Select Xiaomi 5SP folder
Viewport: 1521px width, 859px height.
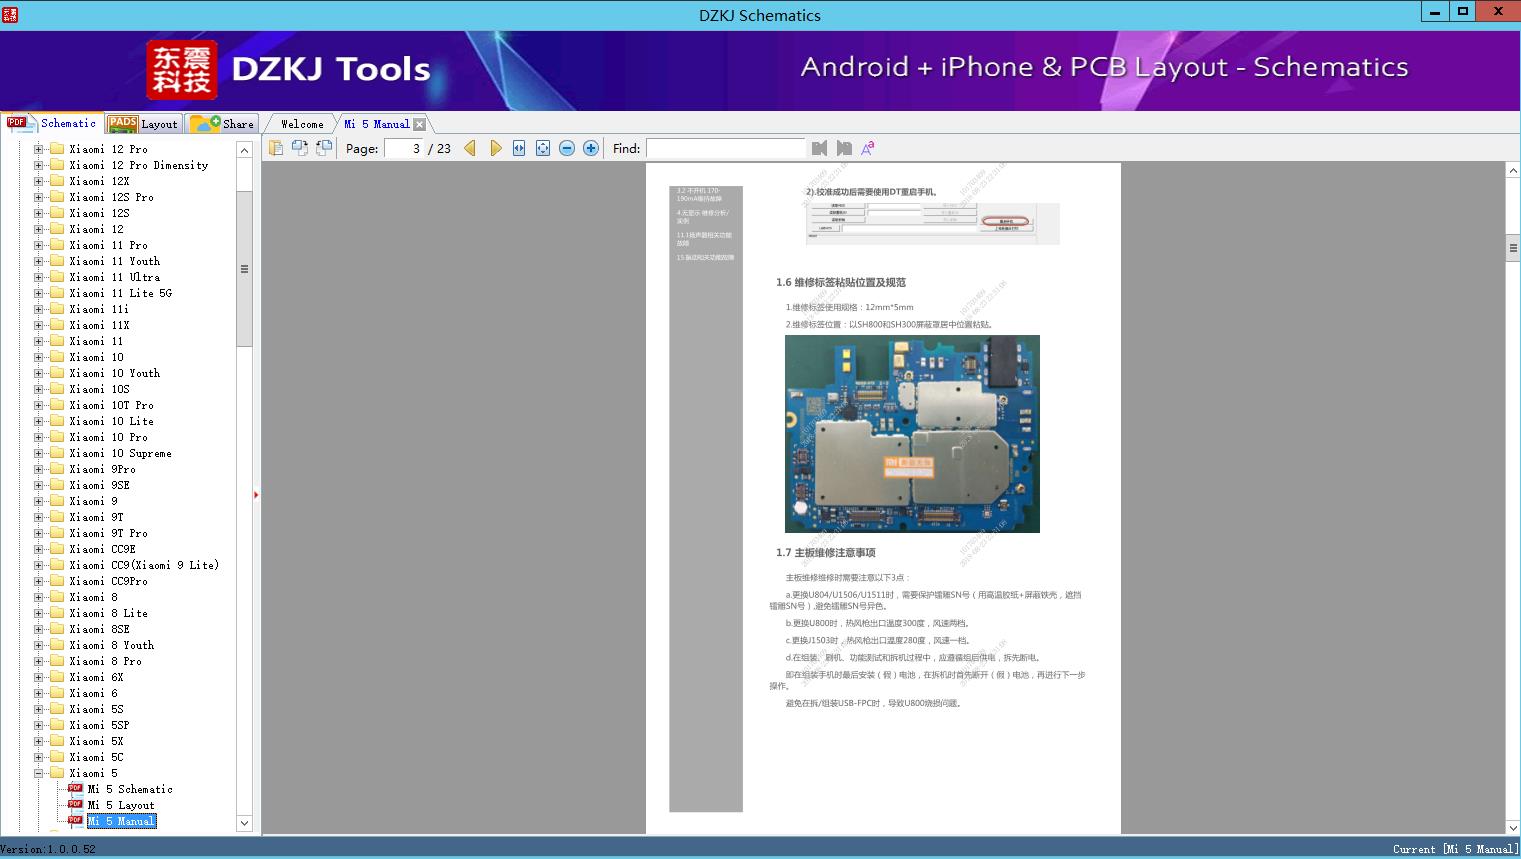coord(99,725)
